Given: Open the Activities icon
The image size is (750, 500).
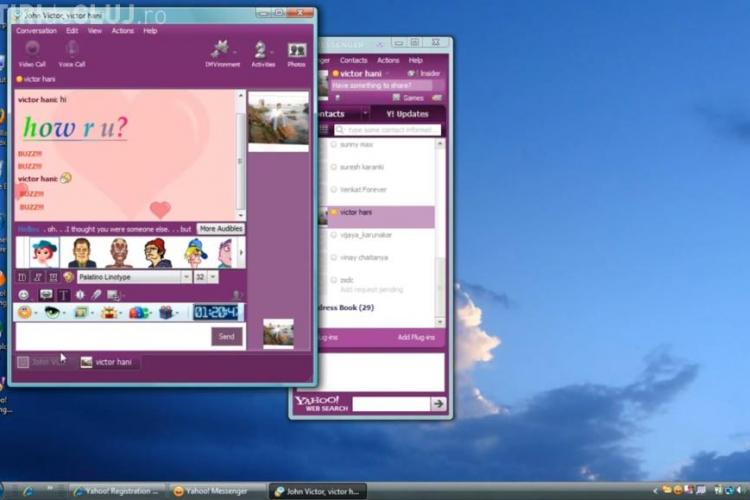Looking at the screenshot, I should coord(263,52).
